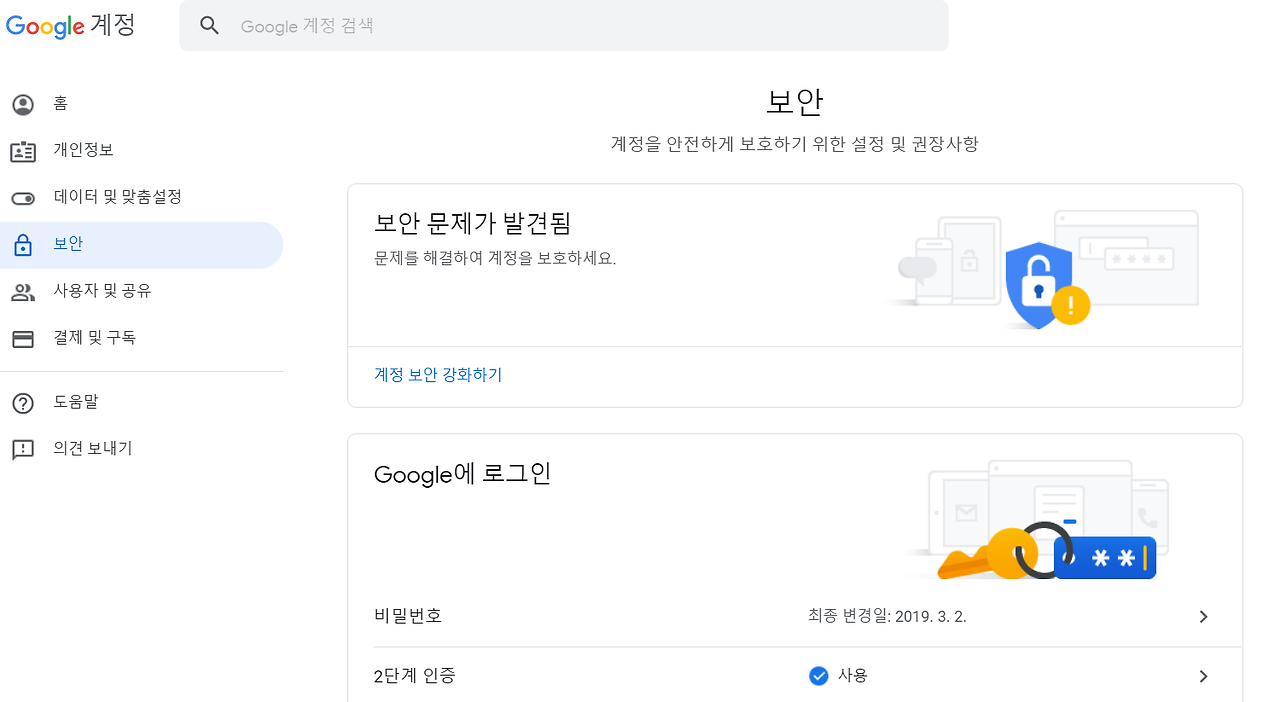Open the 2단계 인증 label
1280x702 pixels.
click(415, 676)
